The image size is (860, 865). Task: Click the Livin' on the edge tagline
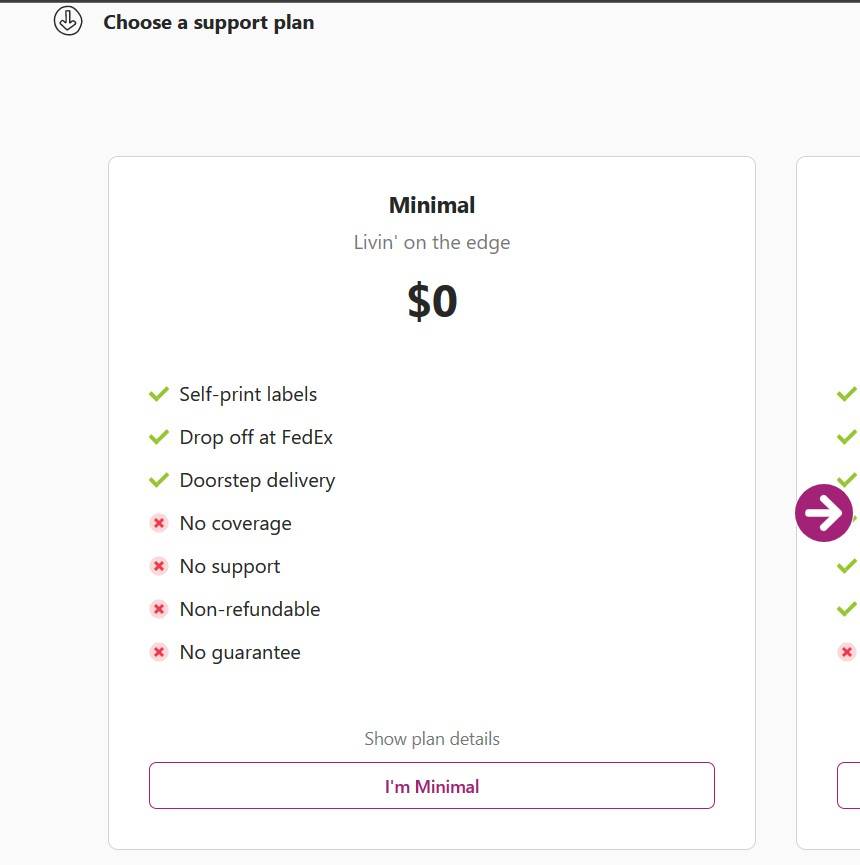pos(431,242)
